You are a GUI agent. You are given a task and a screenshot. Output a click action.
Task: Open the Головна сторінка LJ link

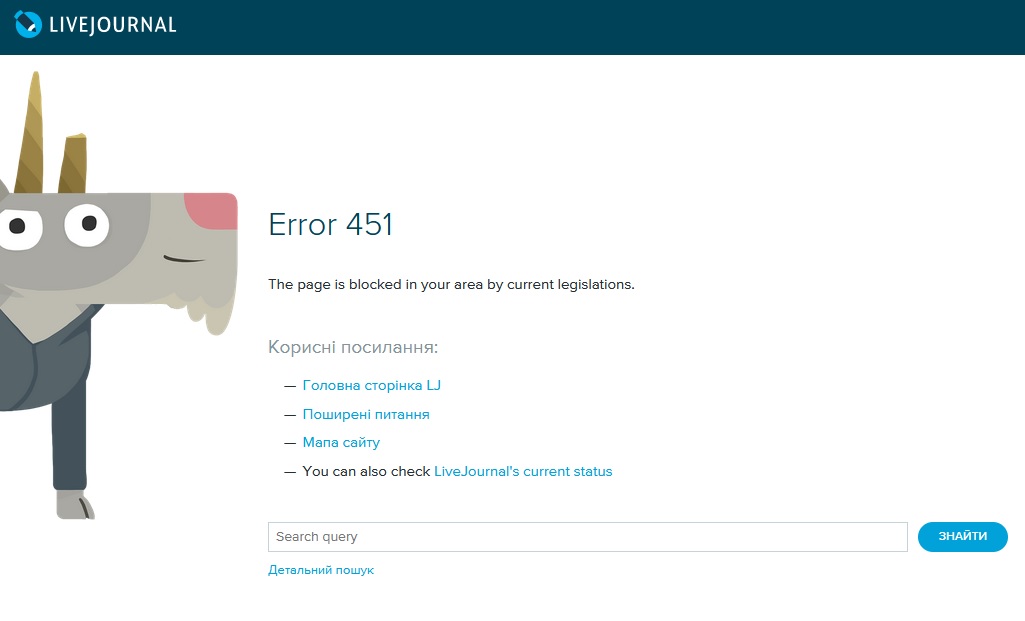(371, 386)
